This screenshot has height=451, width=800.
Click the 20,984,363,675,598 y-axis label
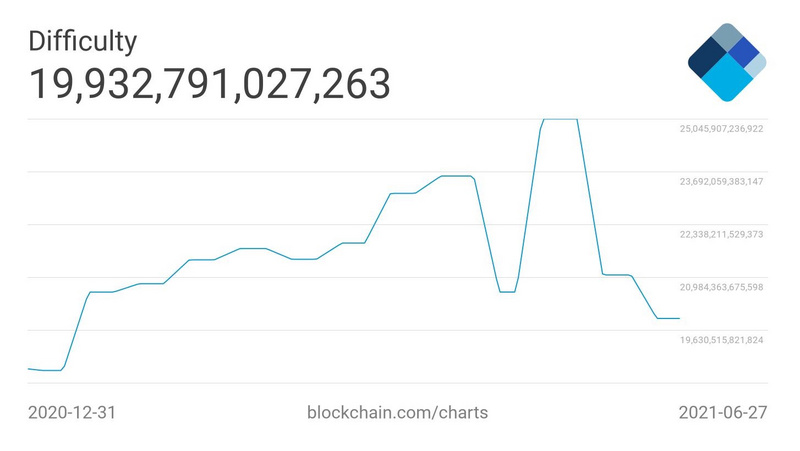pyautogui.click(x=722, y=287)
